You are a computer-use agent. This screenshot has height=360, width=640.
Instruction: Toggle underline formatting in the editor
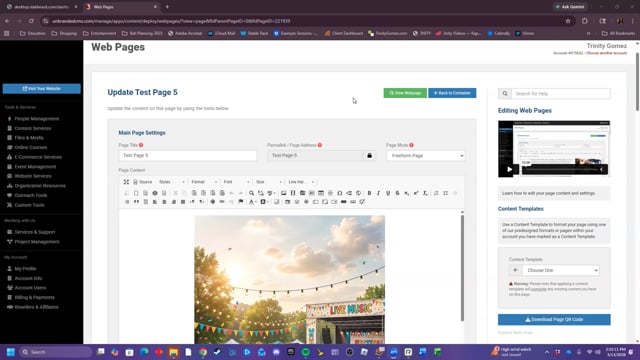[388, 193]
